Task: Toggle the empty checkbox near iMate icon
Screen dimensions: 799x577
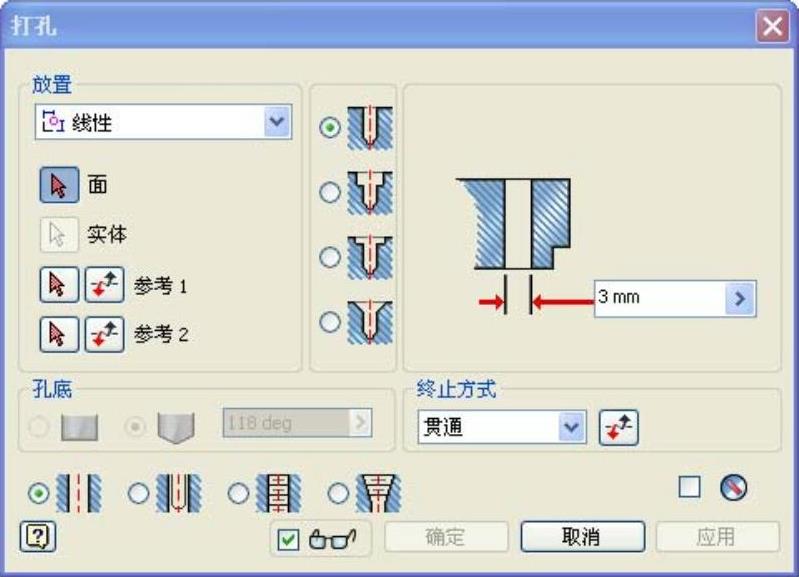Action: (x=689, y=487)
